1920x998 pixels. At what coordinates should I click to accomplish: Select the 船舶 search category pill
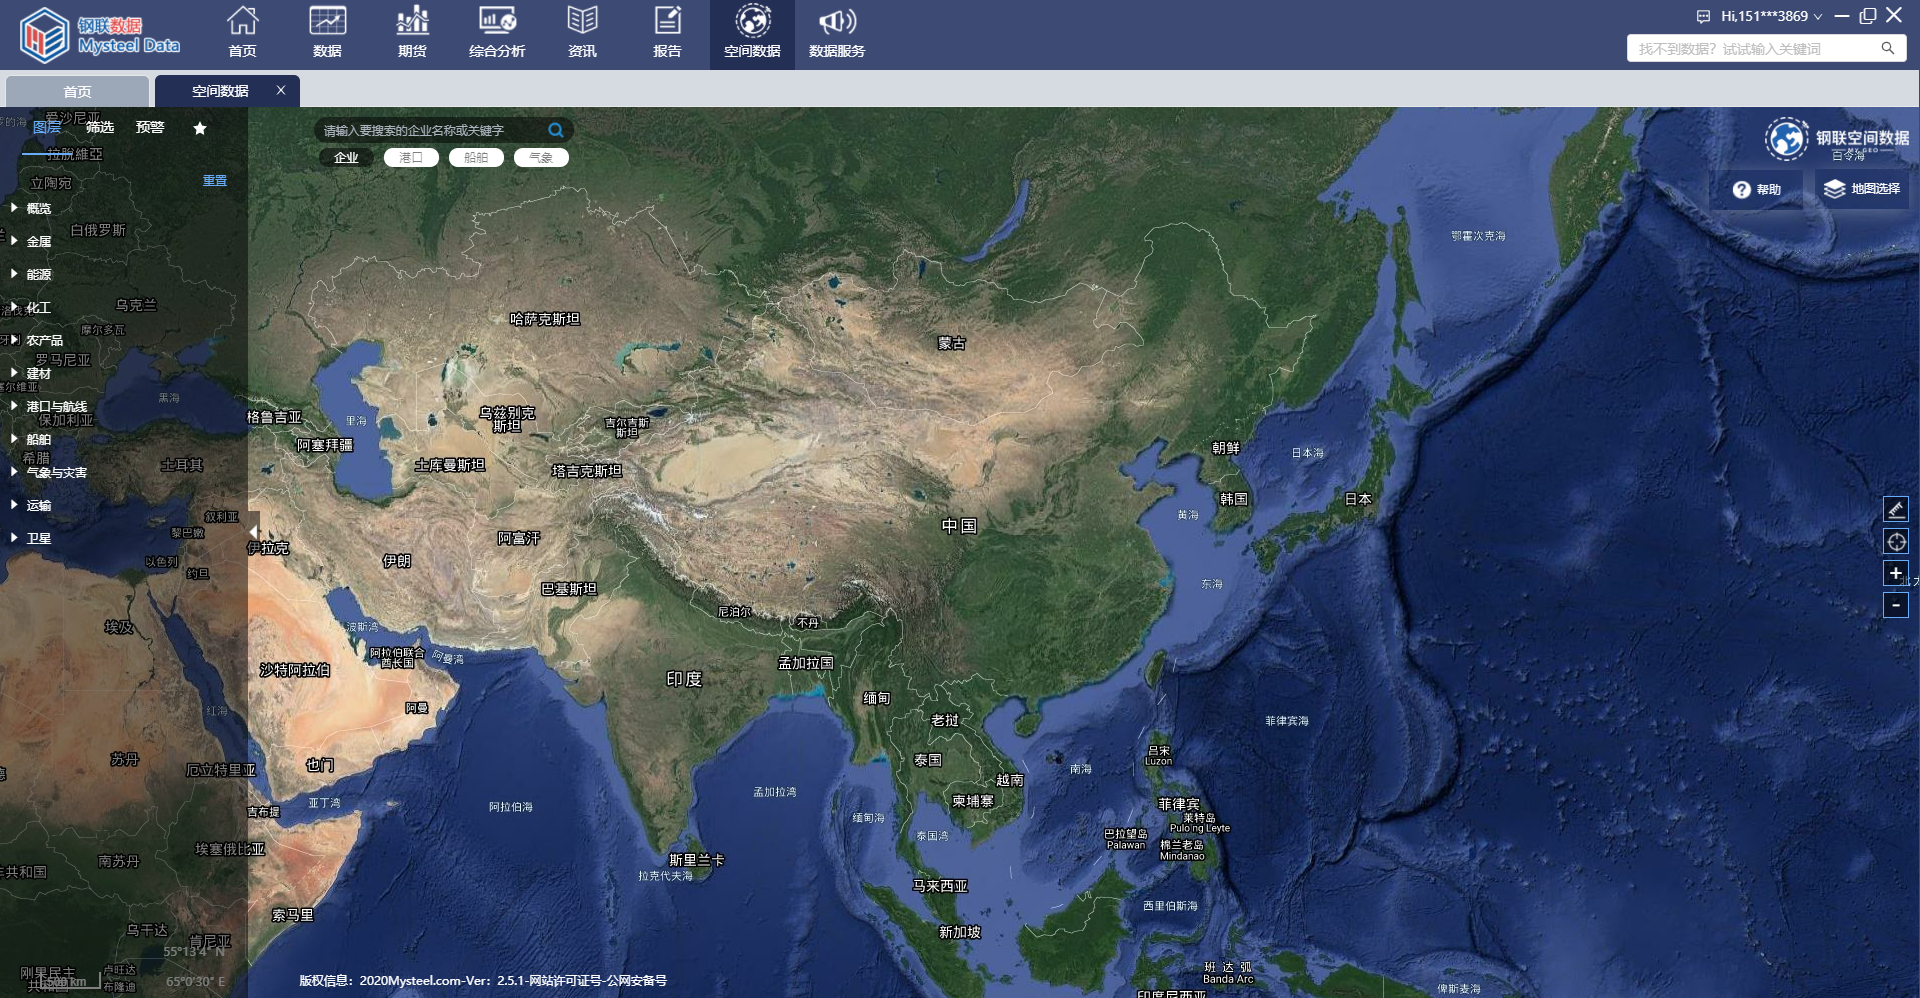pyautogui.click(x=476, y=157)
